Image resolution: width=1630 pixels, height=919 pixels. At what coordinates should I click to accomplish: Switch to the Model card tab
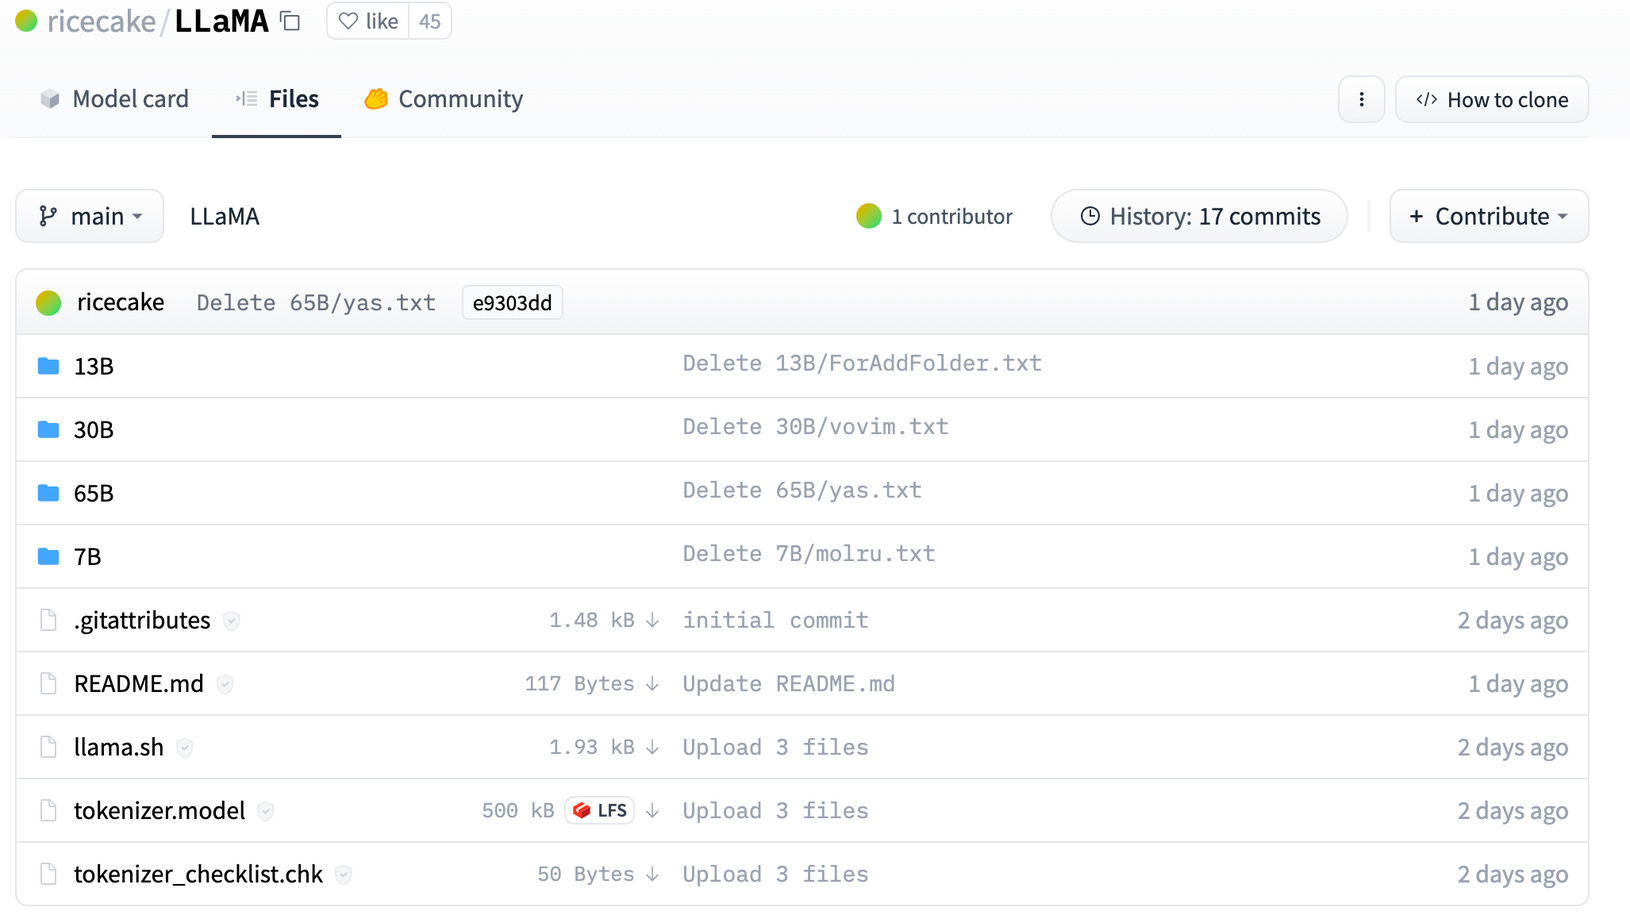click(x=115, y=99)
